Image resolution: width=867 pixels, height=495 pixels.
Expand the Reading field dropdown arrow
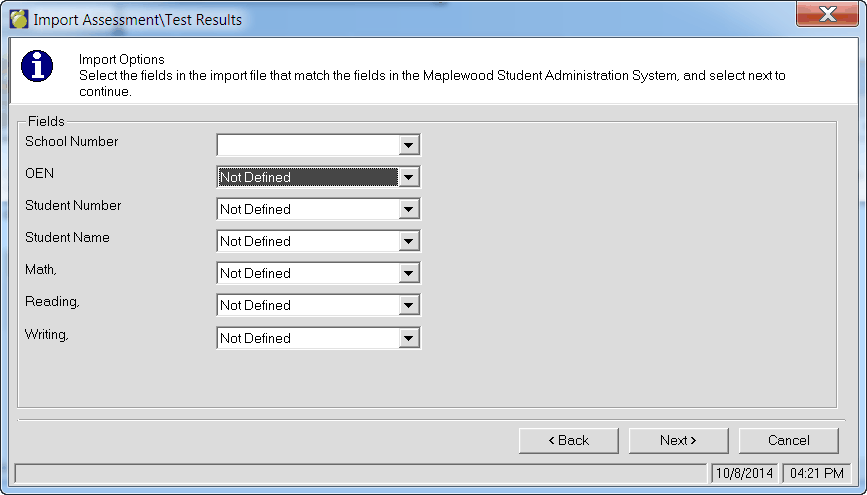pos(407,305)
